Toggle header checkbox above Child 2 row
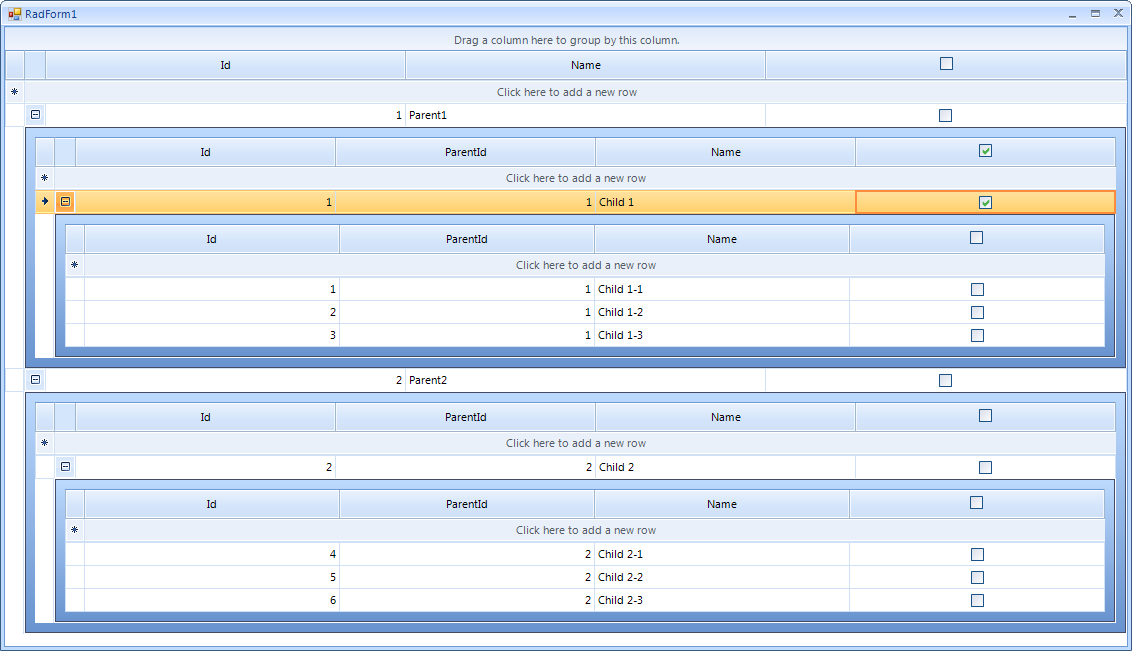The height and width of the screenshot is (651, 1132). (x=985, y=415)
